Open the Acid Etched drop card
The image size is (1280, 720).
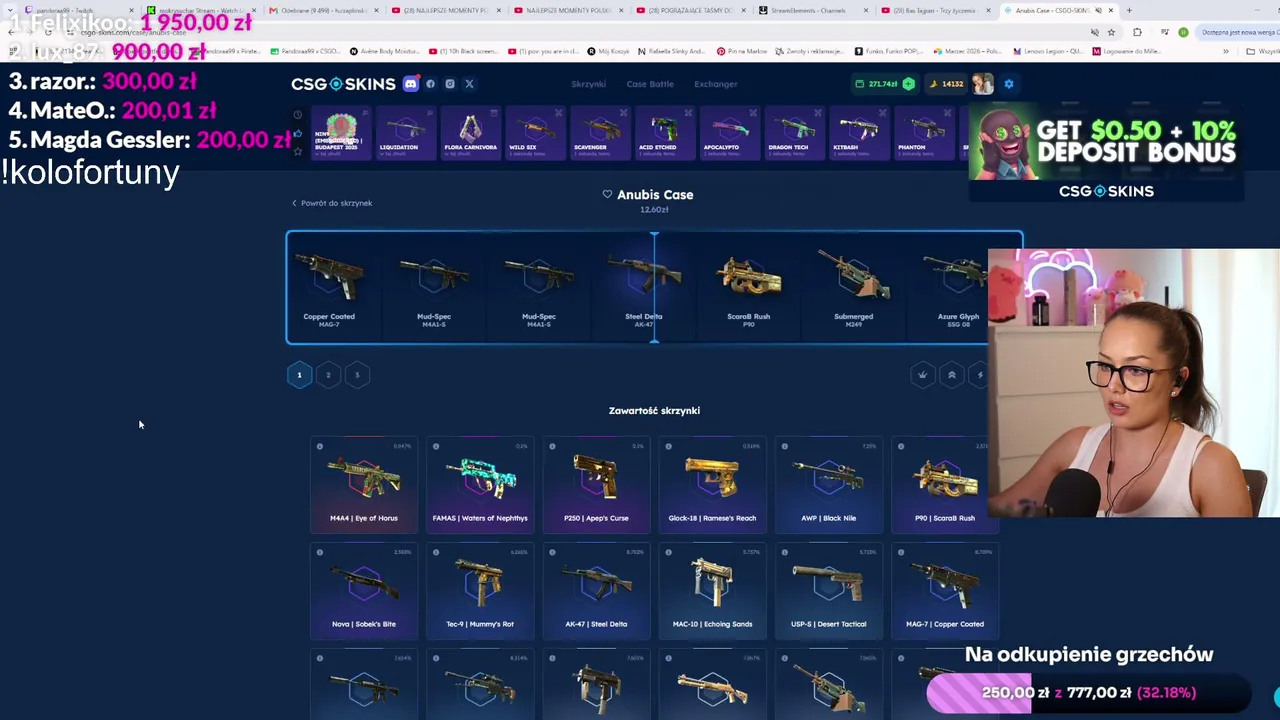pos(665,132)
